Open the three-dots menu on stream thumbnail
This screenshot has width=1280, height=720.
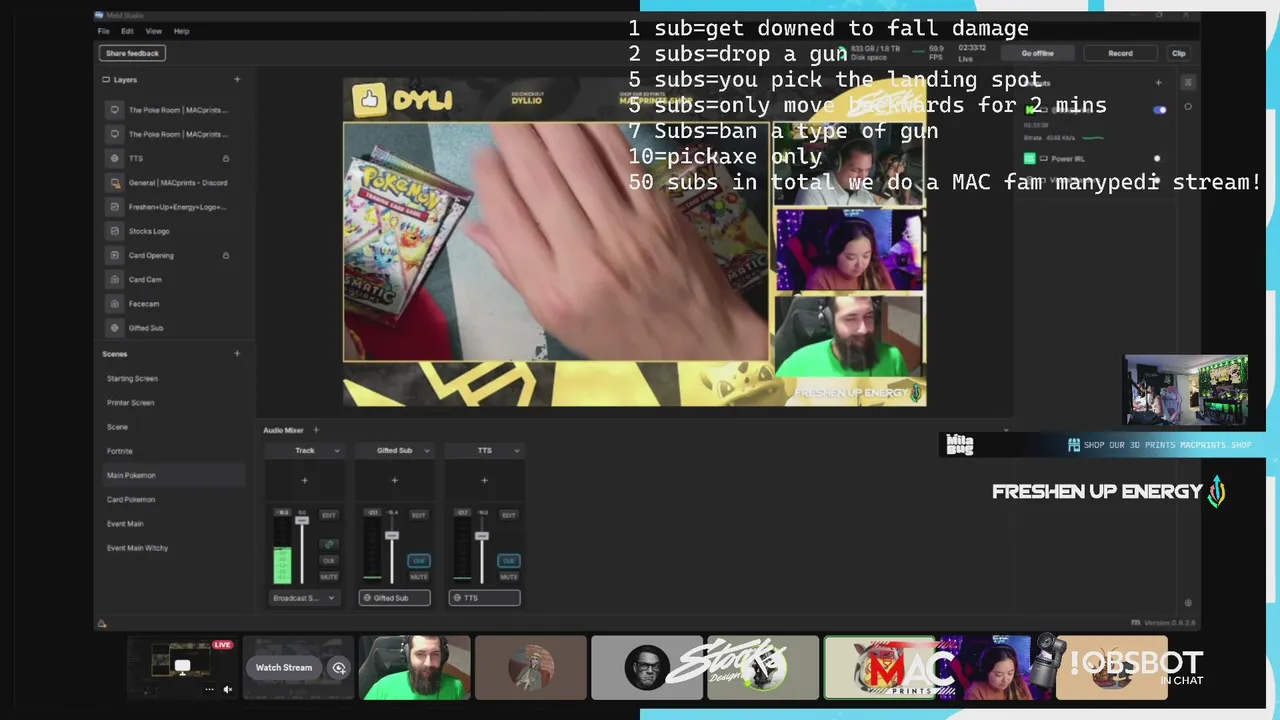(x=209, y=689)
